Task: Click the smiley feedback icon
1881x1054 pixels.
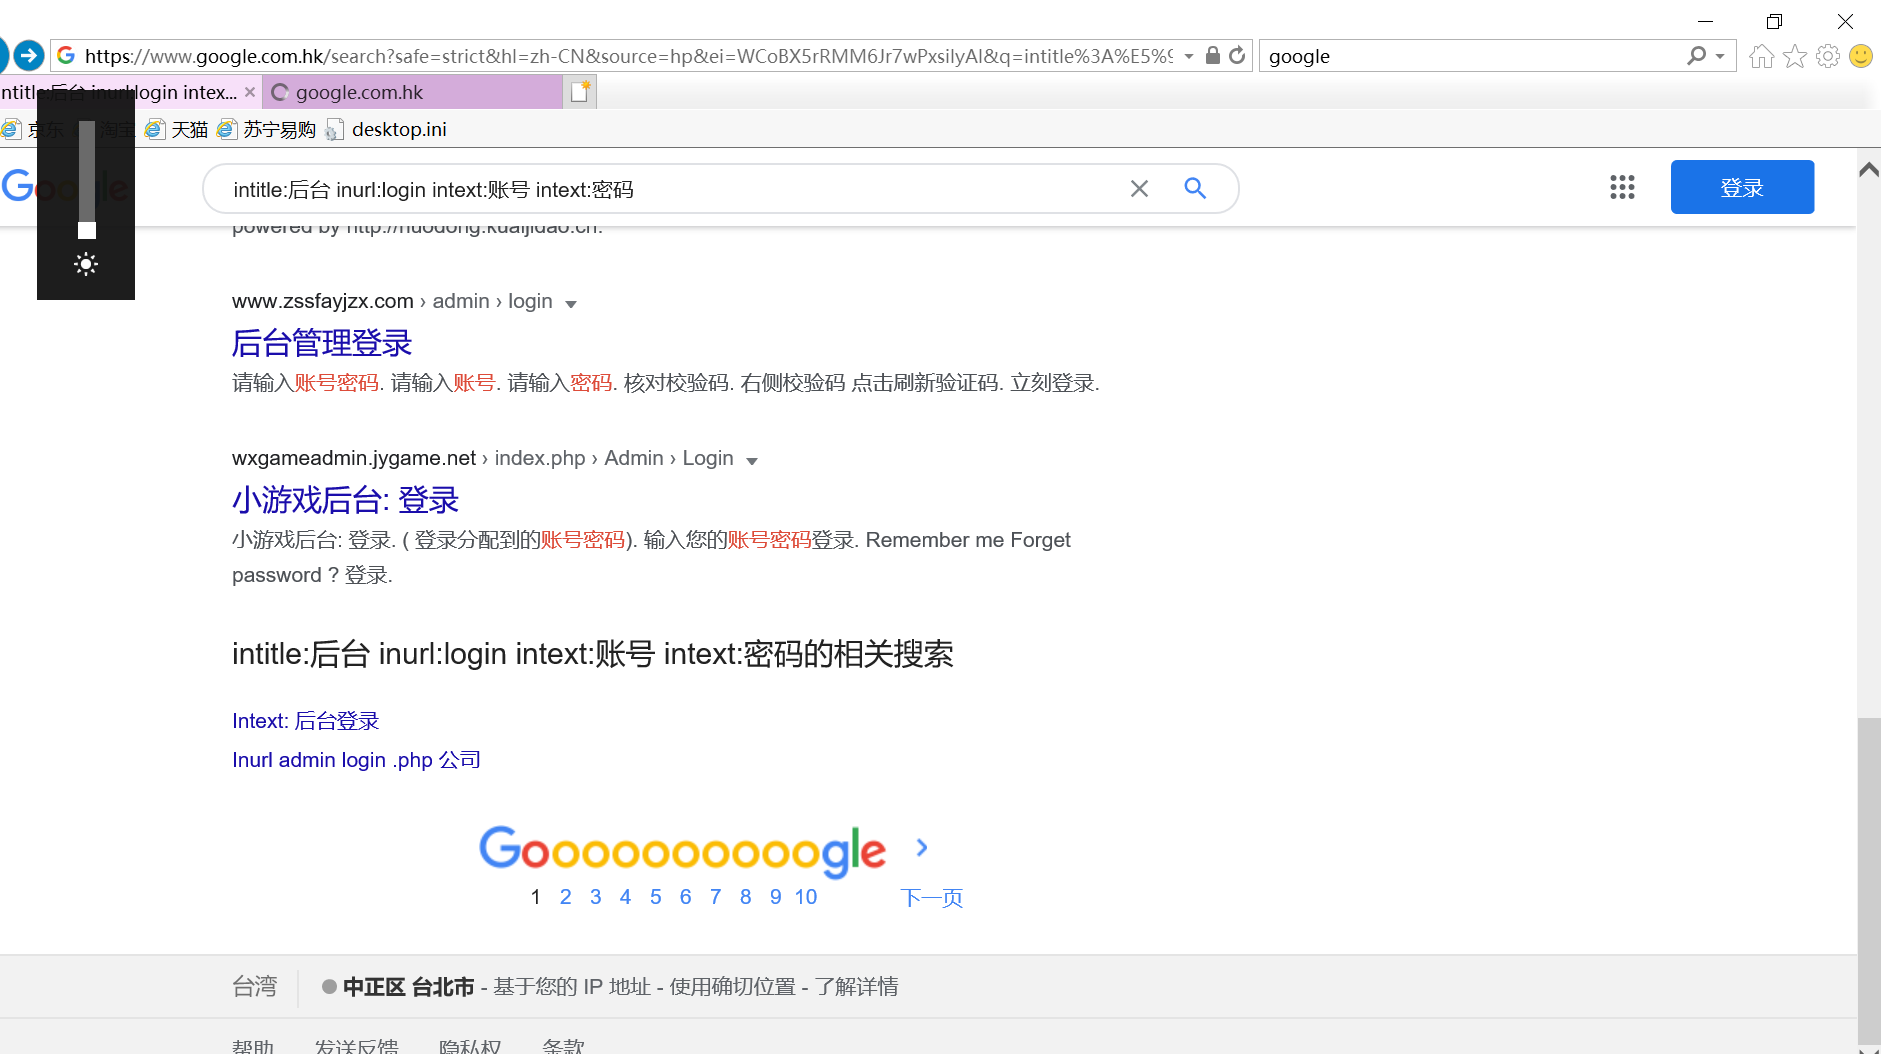Action: [1862, 56]
